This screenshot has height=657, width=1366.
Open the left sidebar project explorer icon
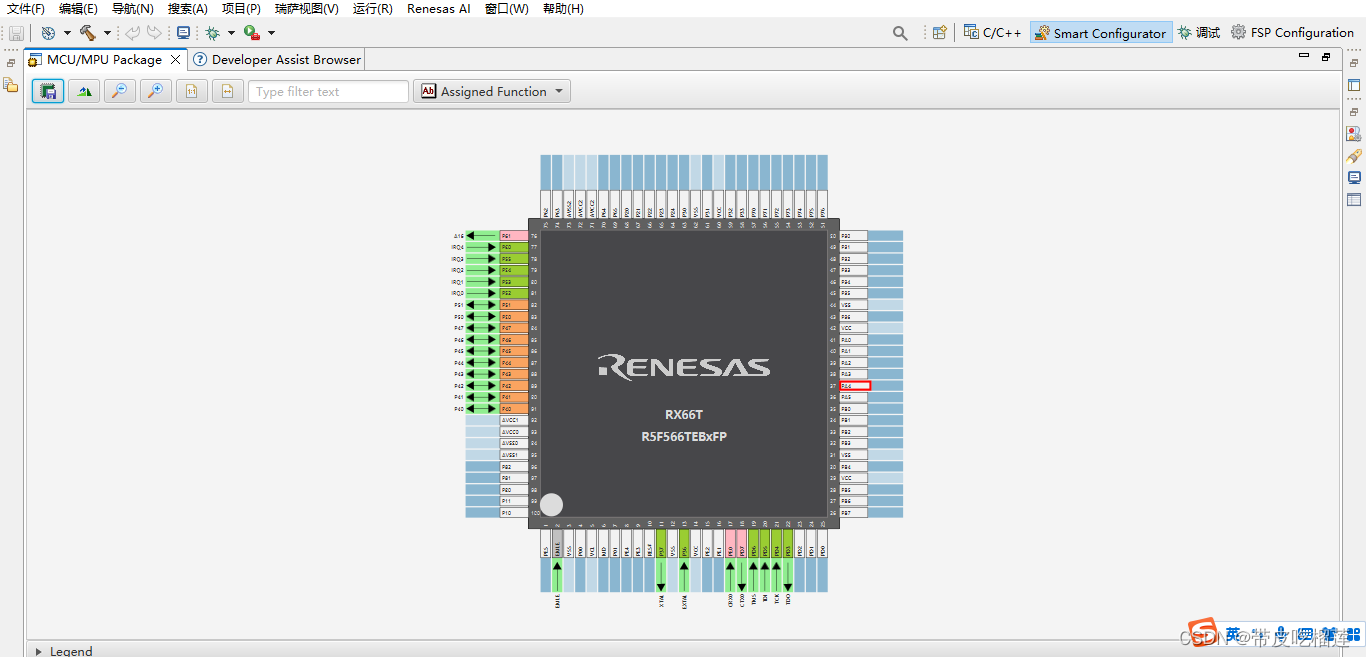tap(11, 85)
